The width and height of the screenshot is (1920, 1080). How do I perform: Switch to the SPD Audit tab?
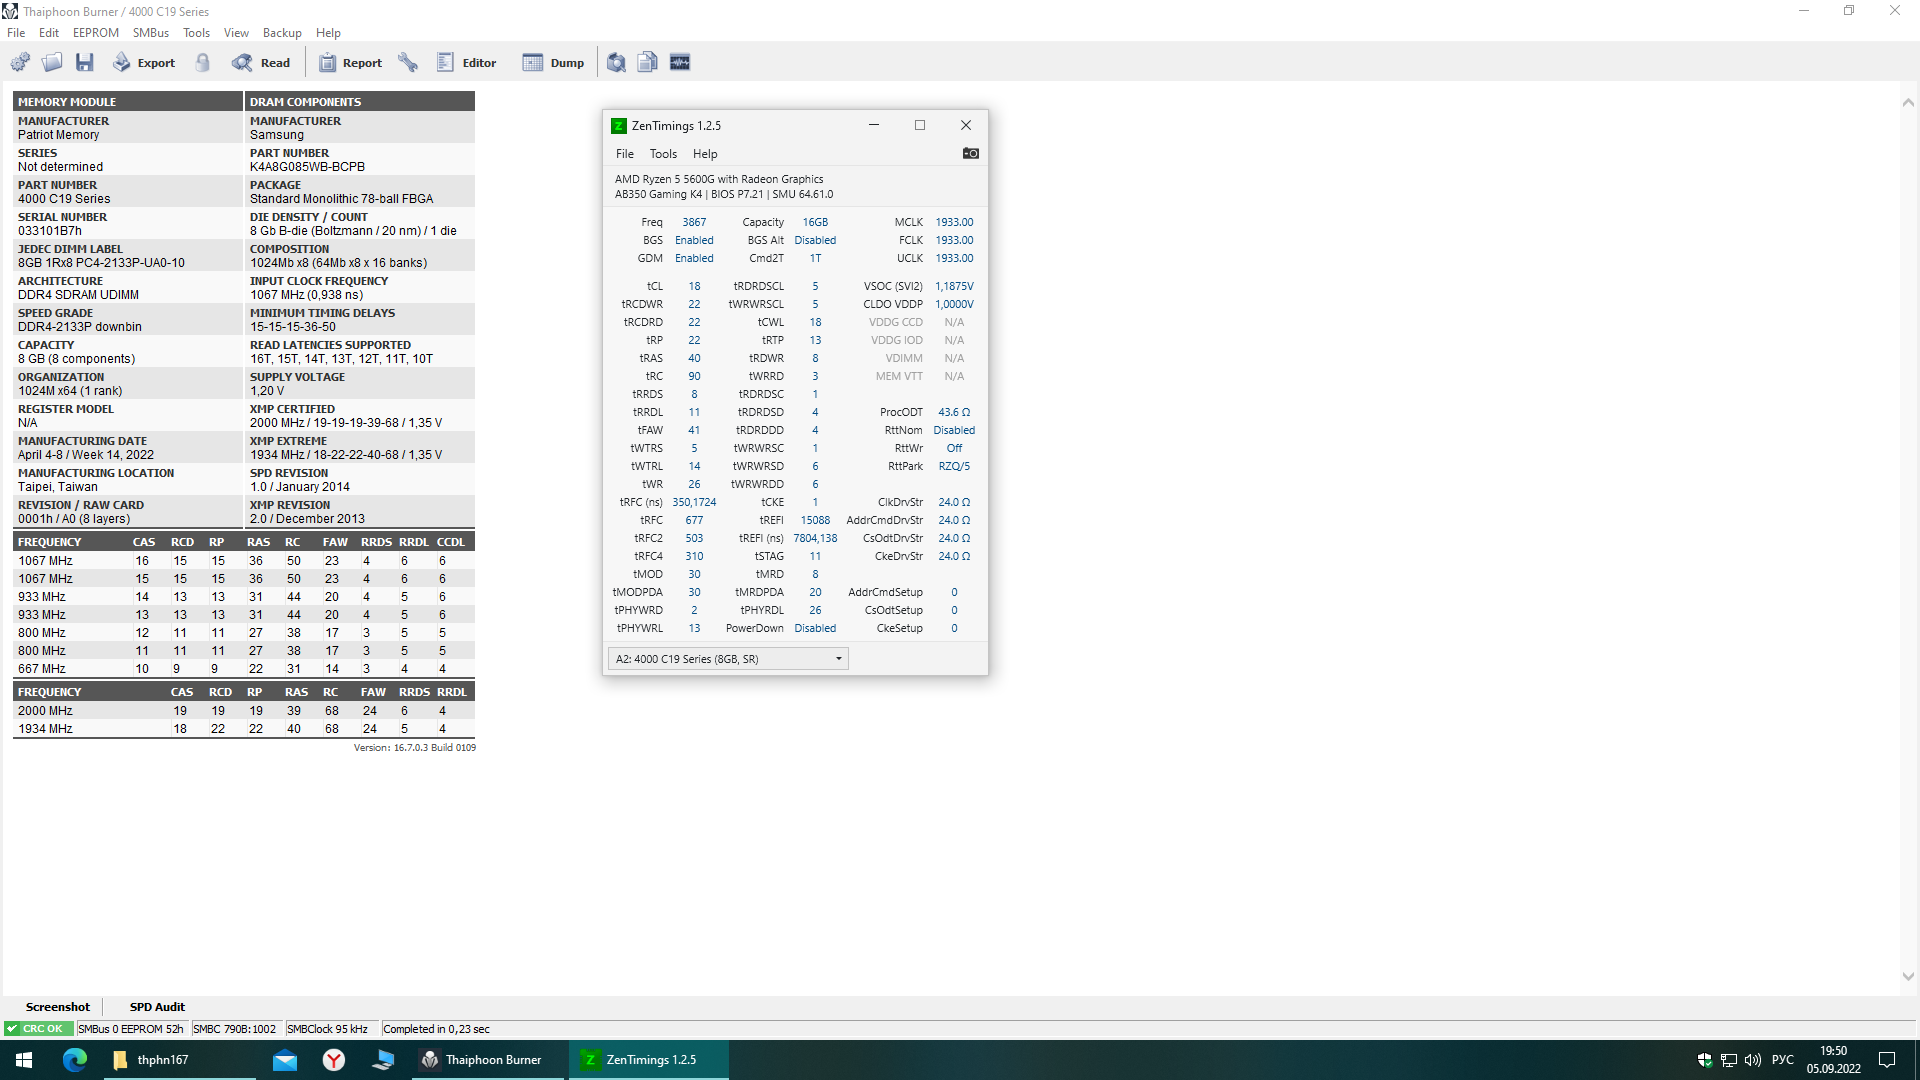157,1007
